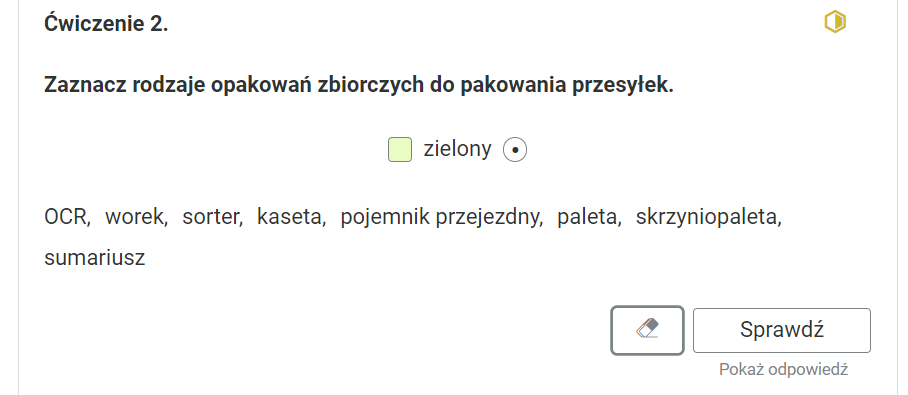
Task: Pick the light green color swatch
Action: pyautogui.click(x=400, y=149)
